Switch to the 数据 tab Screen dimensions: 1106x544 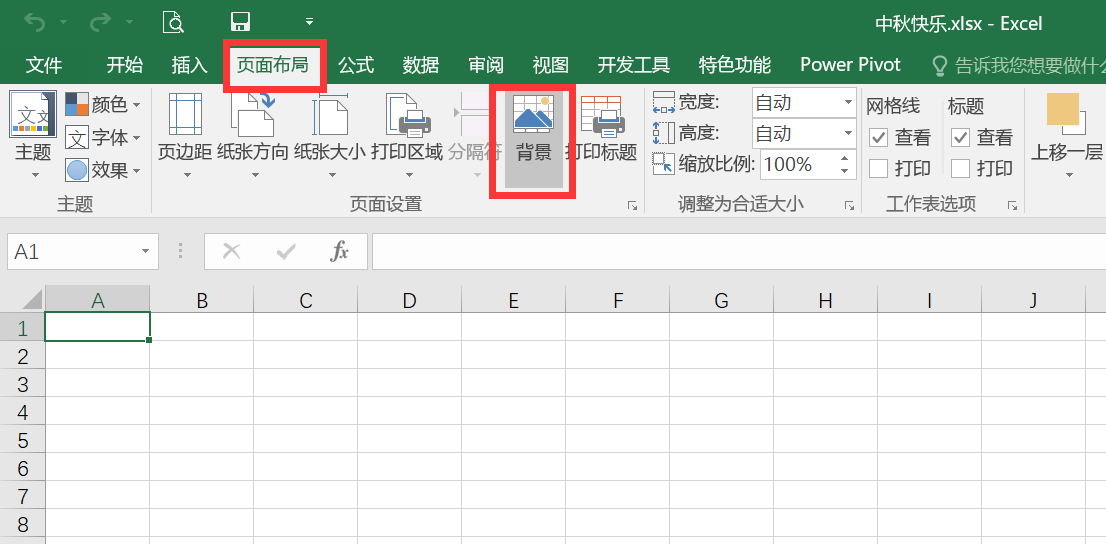[x=421, y=66]
